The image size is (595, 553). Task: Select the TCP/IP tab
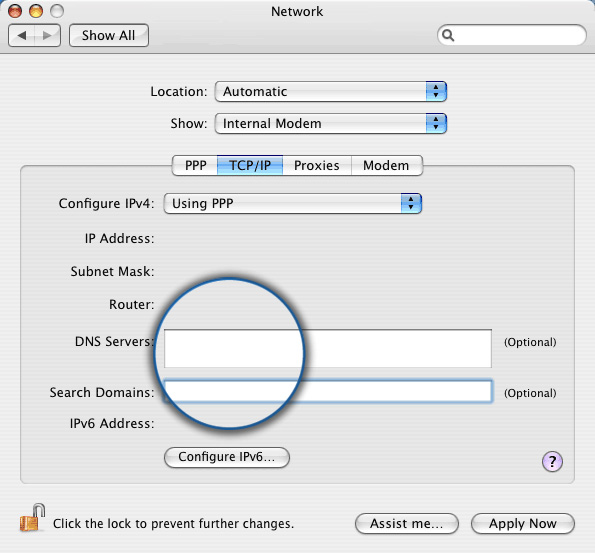250,165
